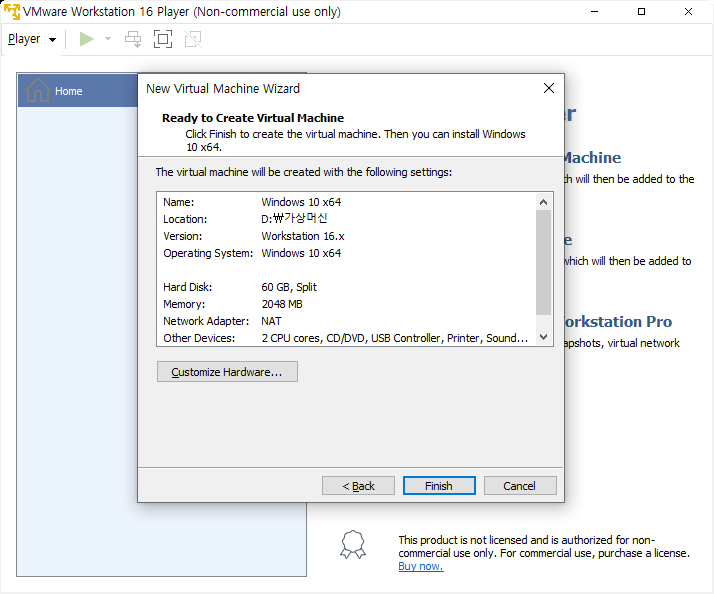Click the license ribbon badge icon
Image resolution: width=714 pixels, height=594 pixels.
click(x=353, y=544)
